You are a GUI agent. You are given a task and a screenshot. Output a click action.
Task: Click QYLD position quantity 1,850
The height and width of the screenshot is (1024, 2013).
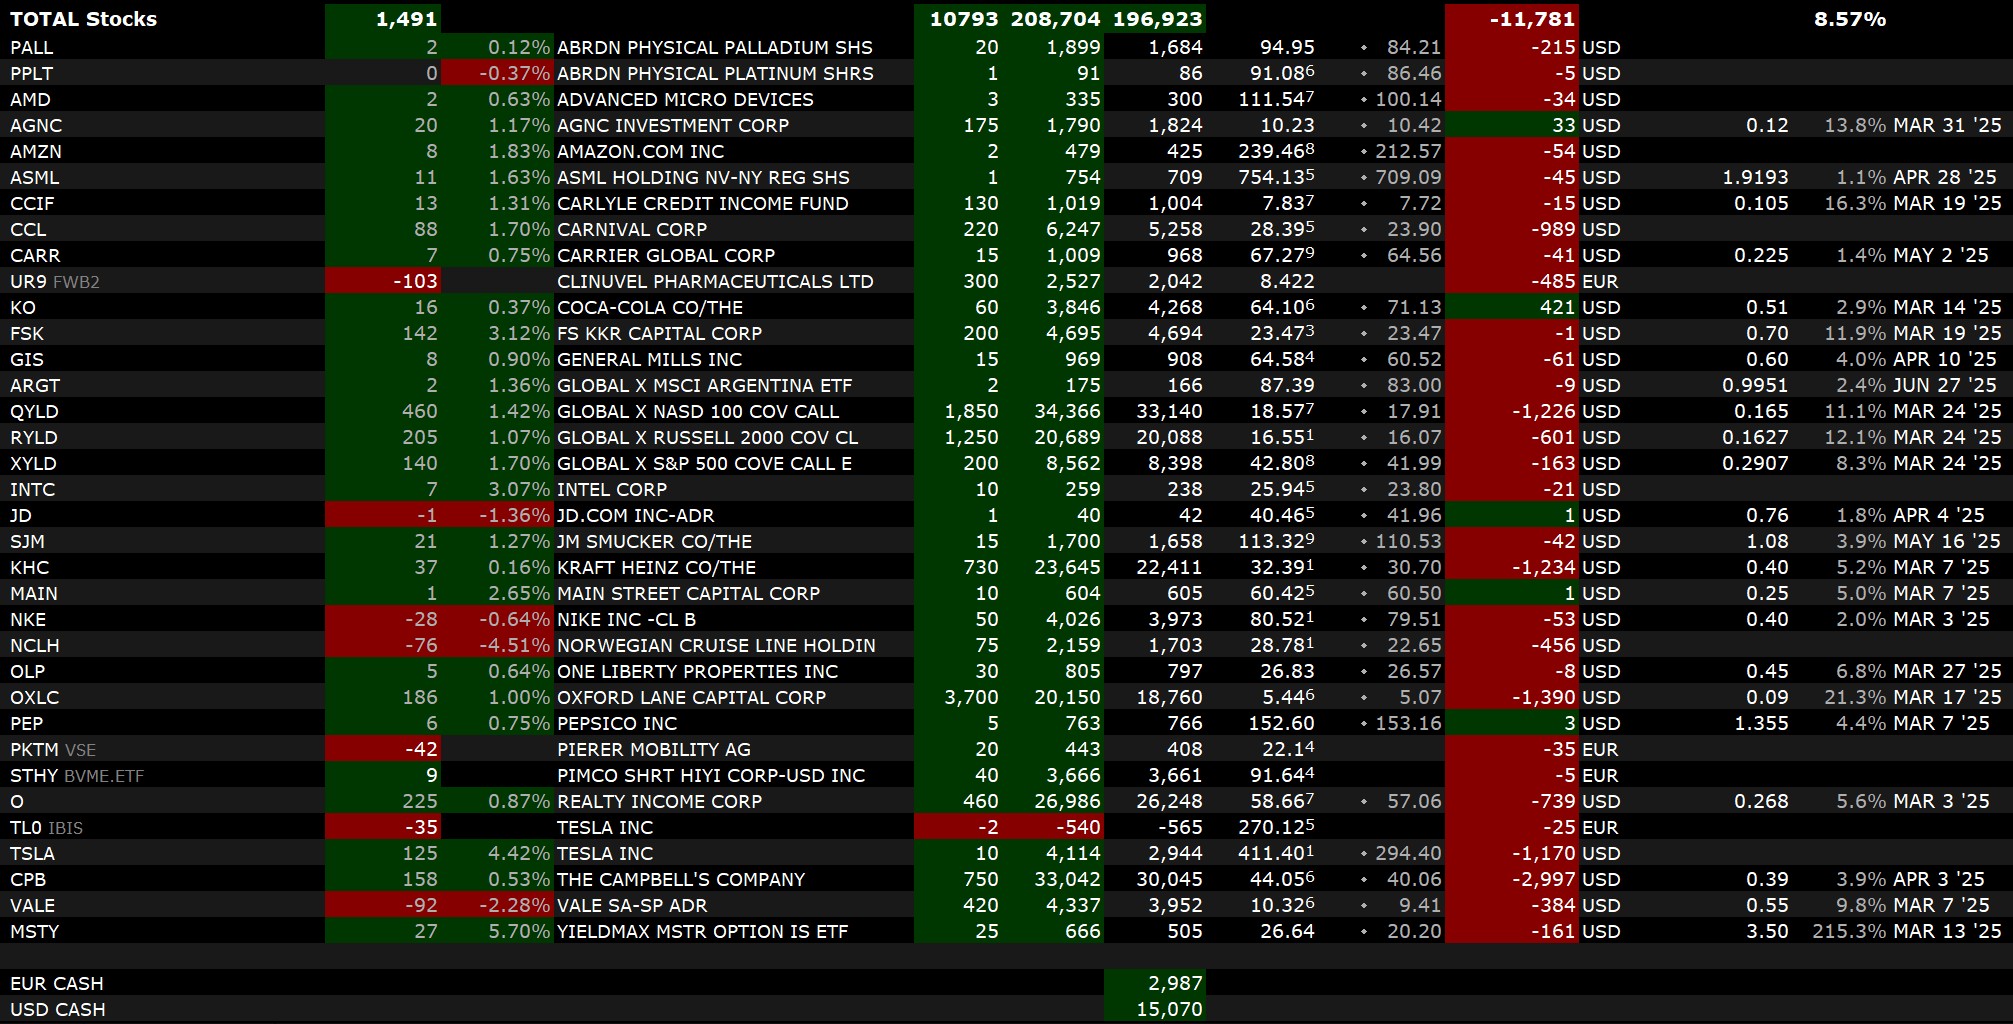pos(971,411)
